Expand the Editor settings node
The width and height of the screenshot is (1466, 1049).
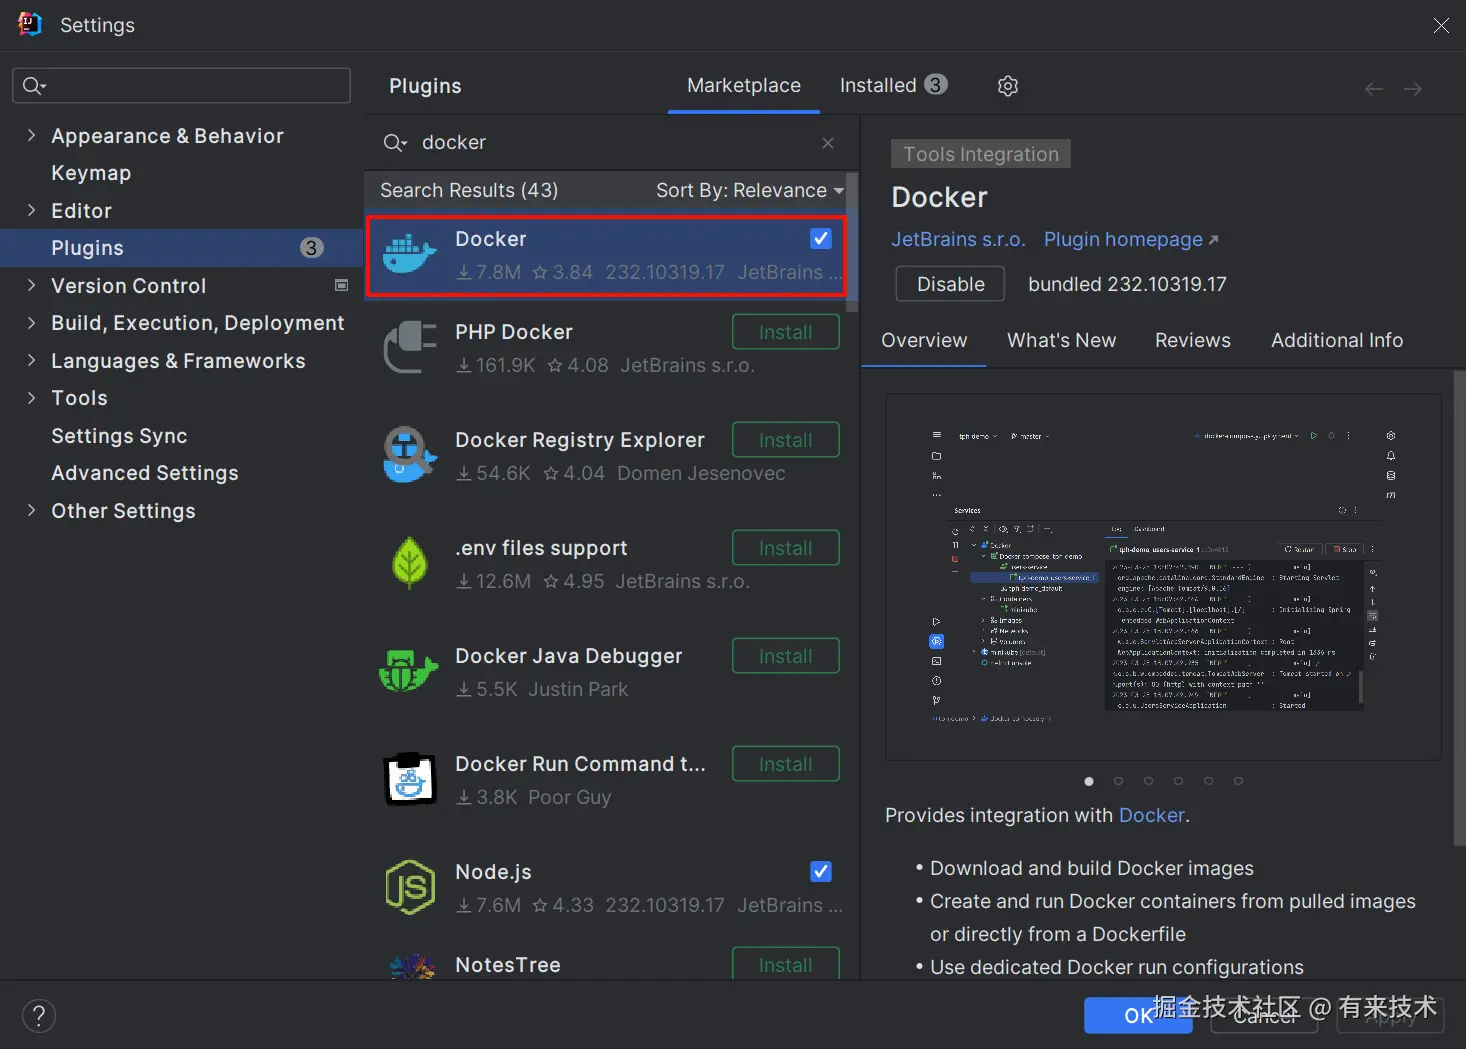tap(31, 210)
